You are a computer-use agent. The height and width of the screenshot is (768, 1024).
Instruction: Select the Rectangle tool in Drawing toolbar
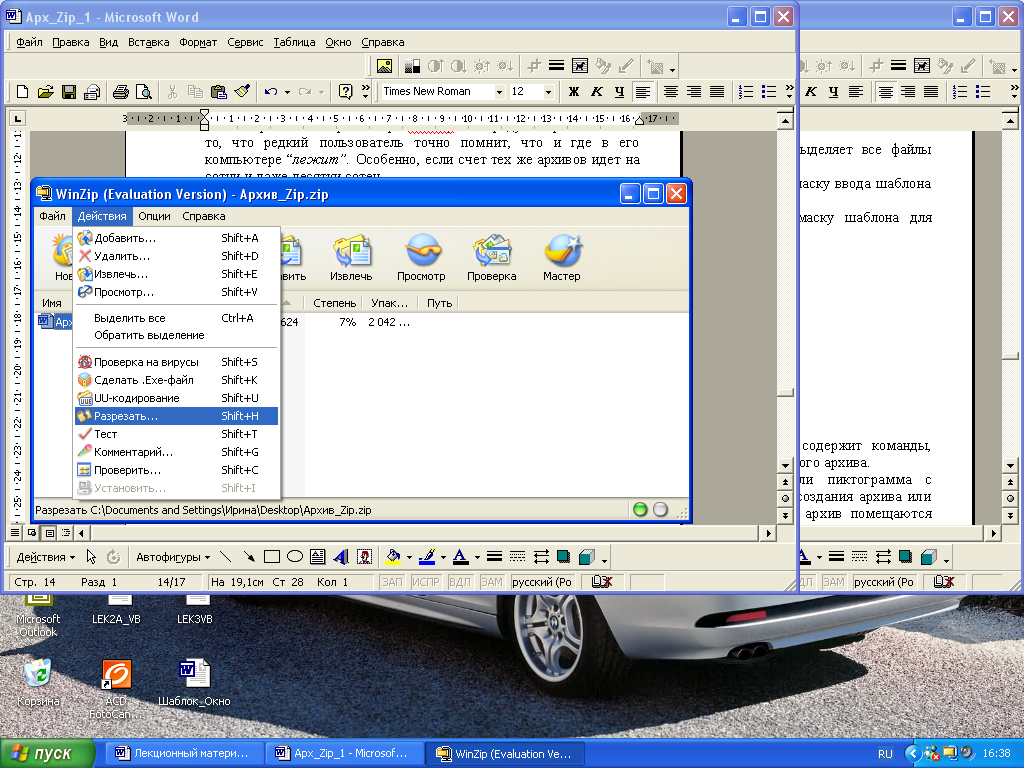[272, 557]
